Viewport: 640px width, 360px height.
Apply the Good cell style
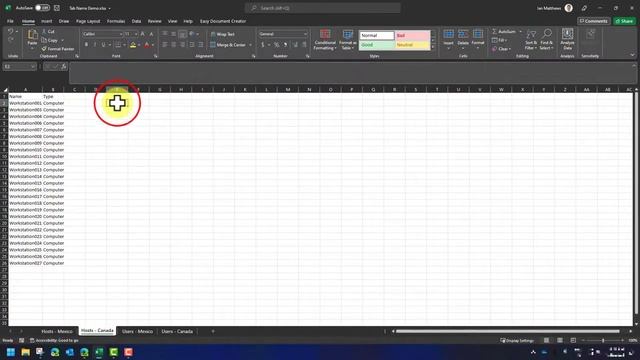click(x=376, y=45)
